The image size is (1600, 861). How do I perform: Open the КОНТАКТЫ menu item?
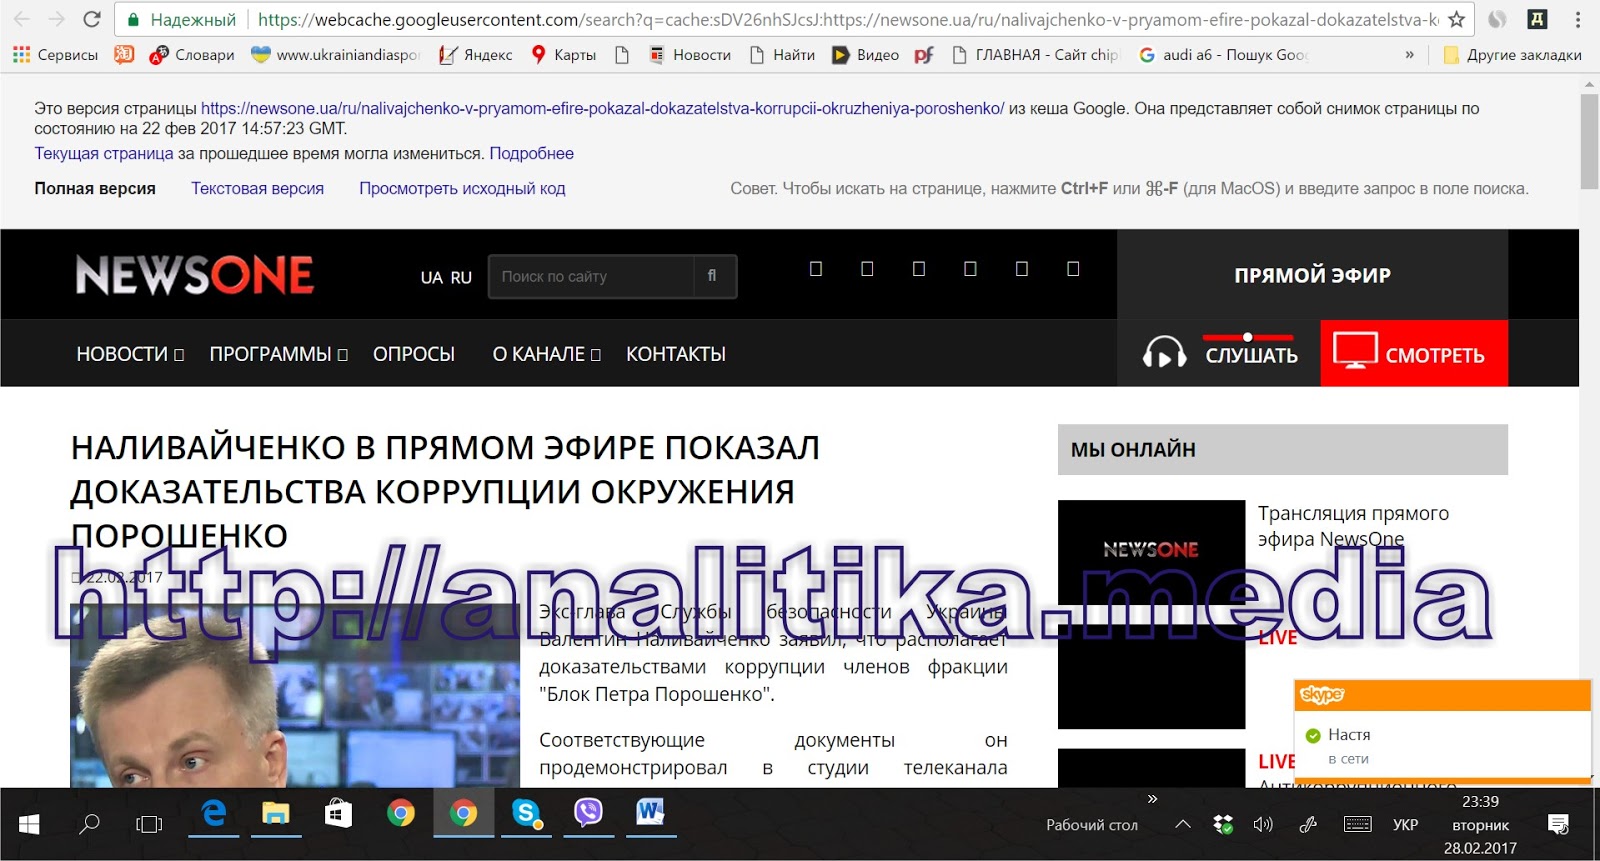click(676, 354)
